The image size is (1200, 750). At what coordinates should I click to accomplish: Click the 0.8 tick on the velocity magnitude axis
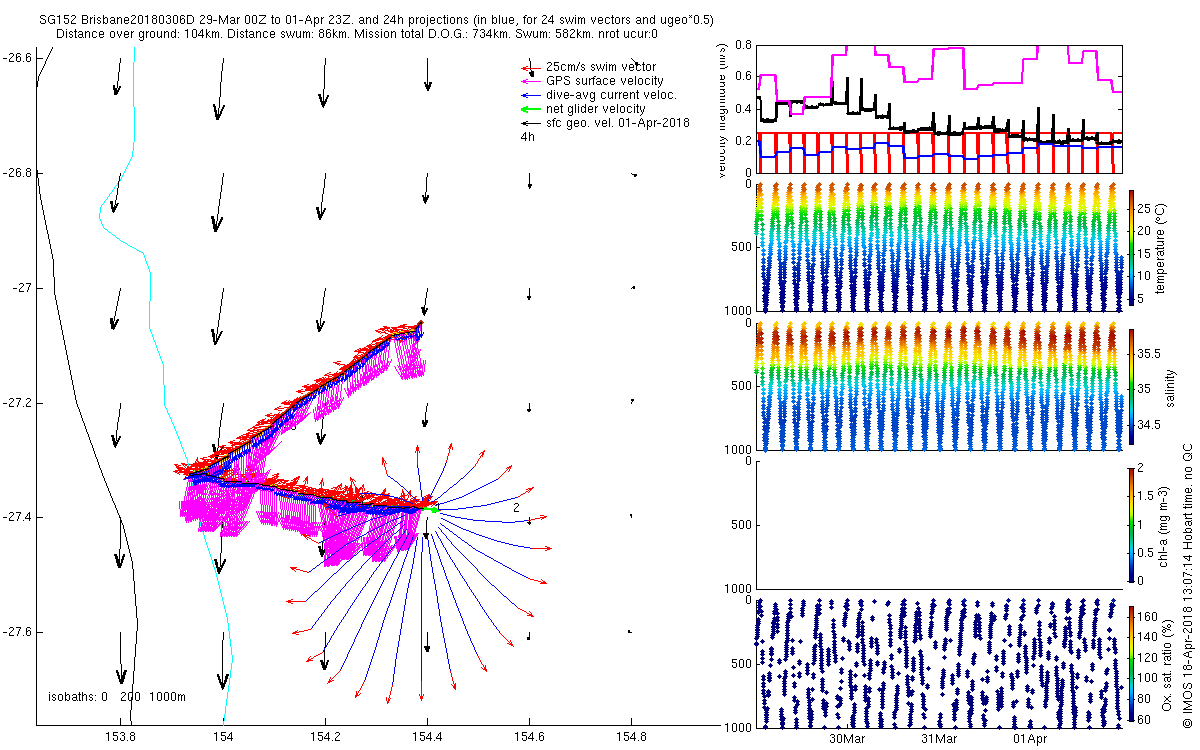point(743,45)
